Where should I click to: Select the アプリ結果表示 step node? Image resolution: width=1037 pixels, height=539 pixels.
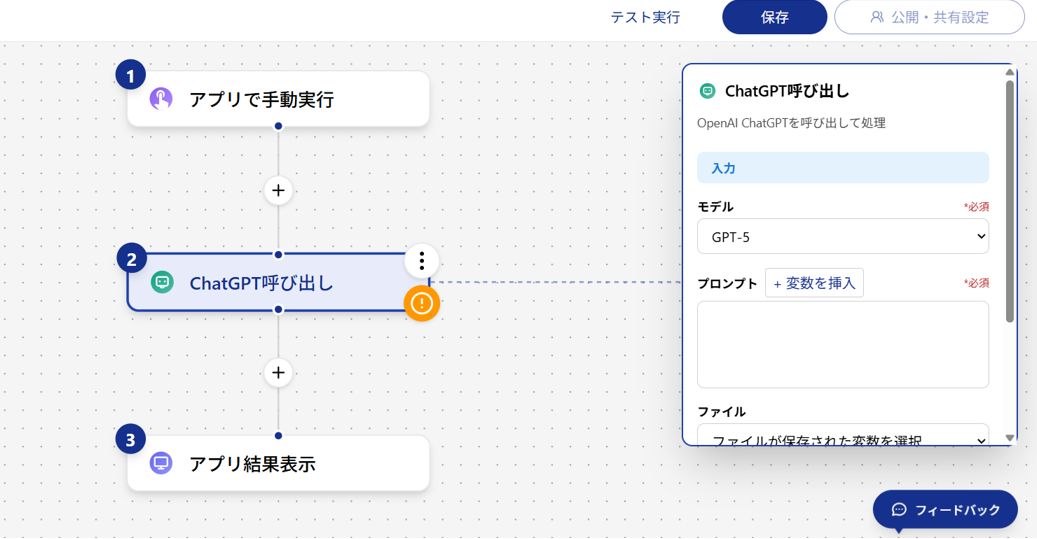(x=278, y=464)
